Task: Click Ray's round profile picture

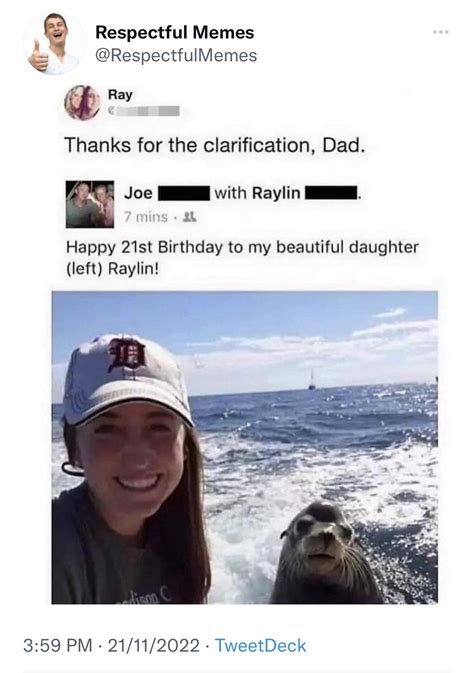Action: pyautogui.click(x=82, y=103)
